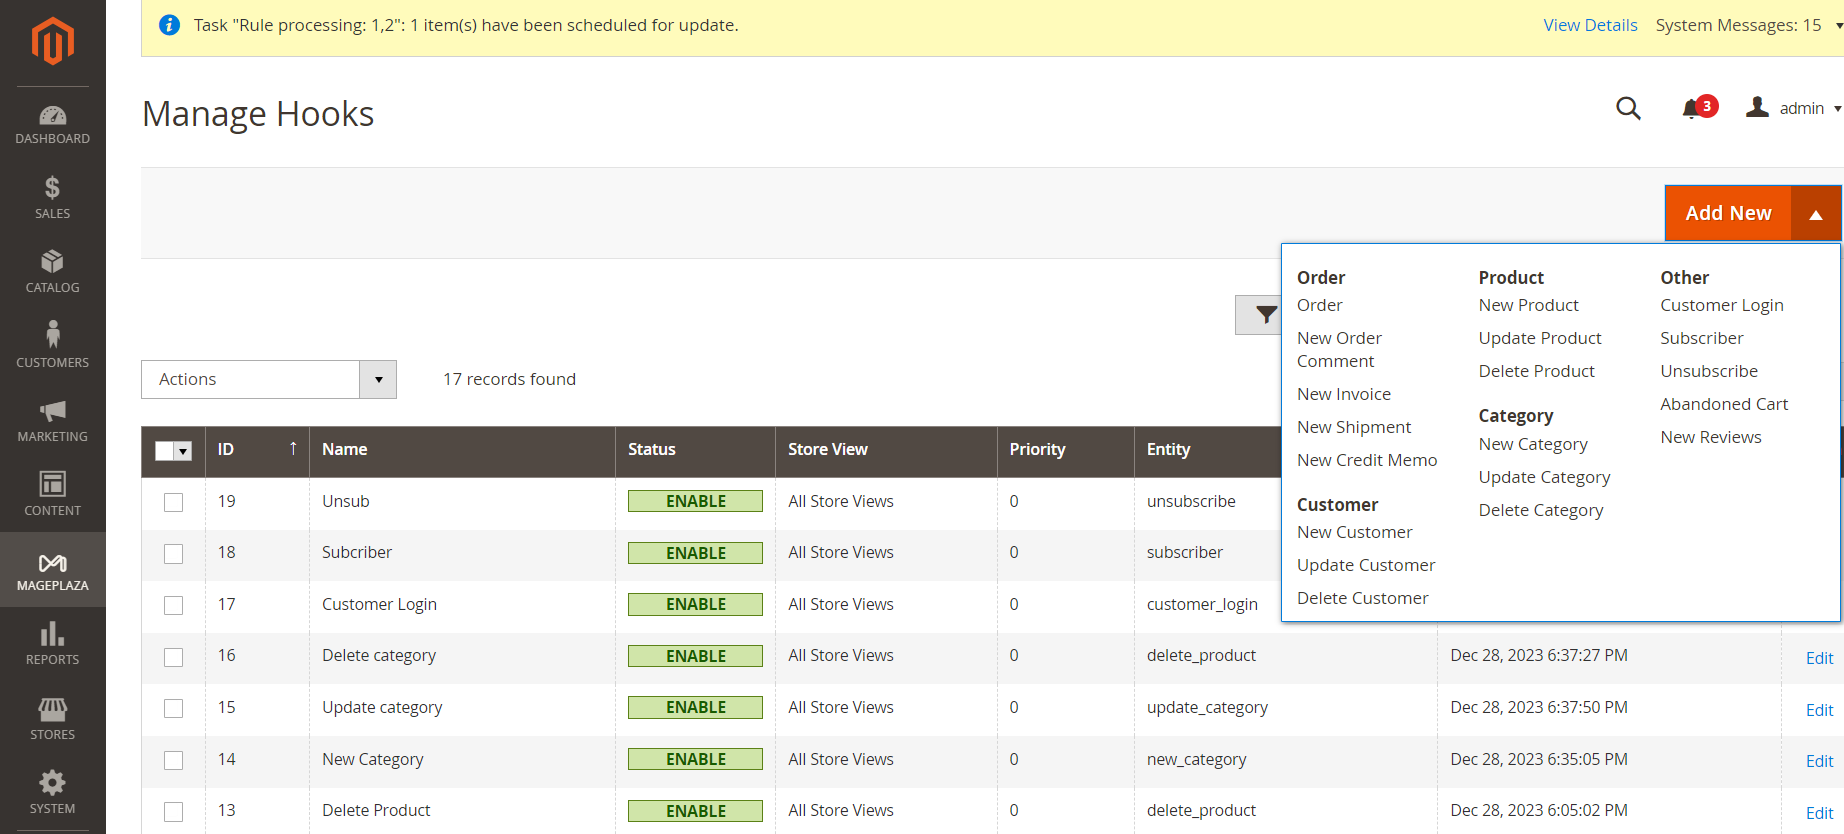The width and height of the screenshot is (1844, 834).
Task: Open the Catalog sidebar section
Action: (x=52, y=272)
